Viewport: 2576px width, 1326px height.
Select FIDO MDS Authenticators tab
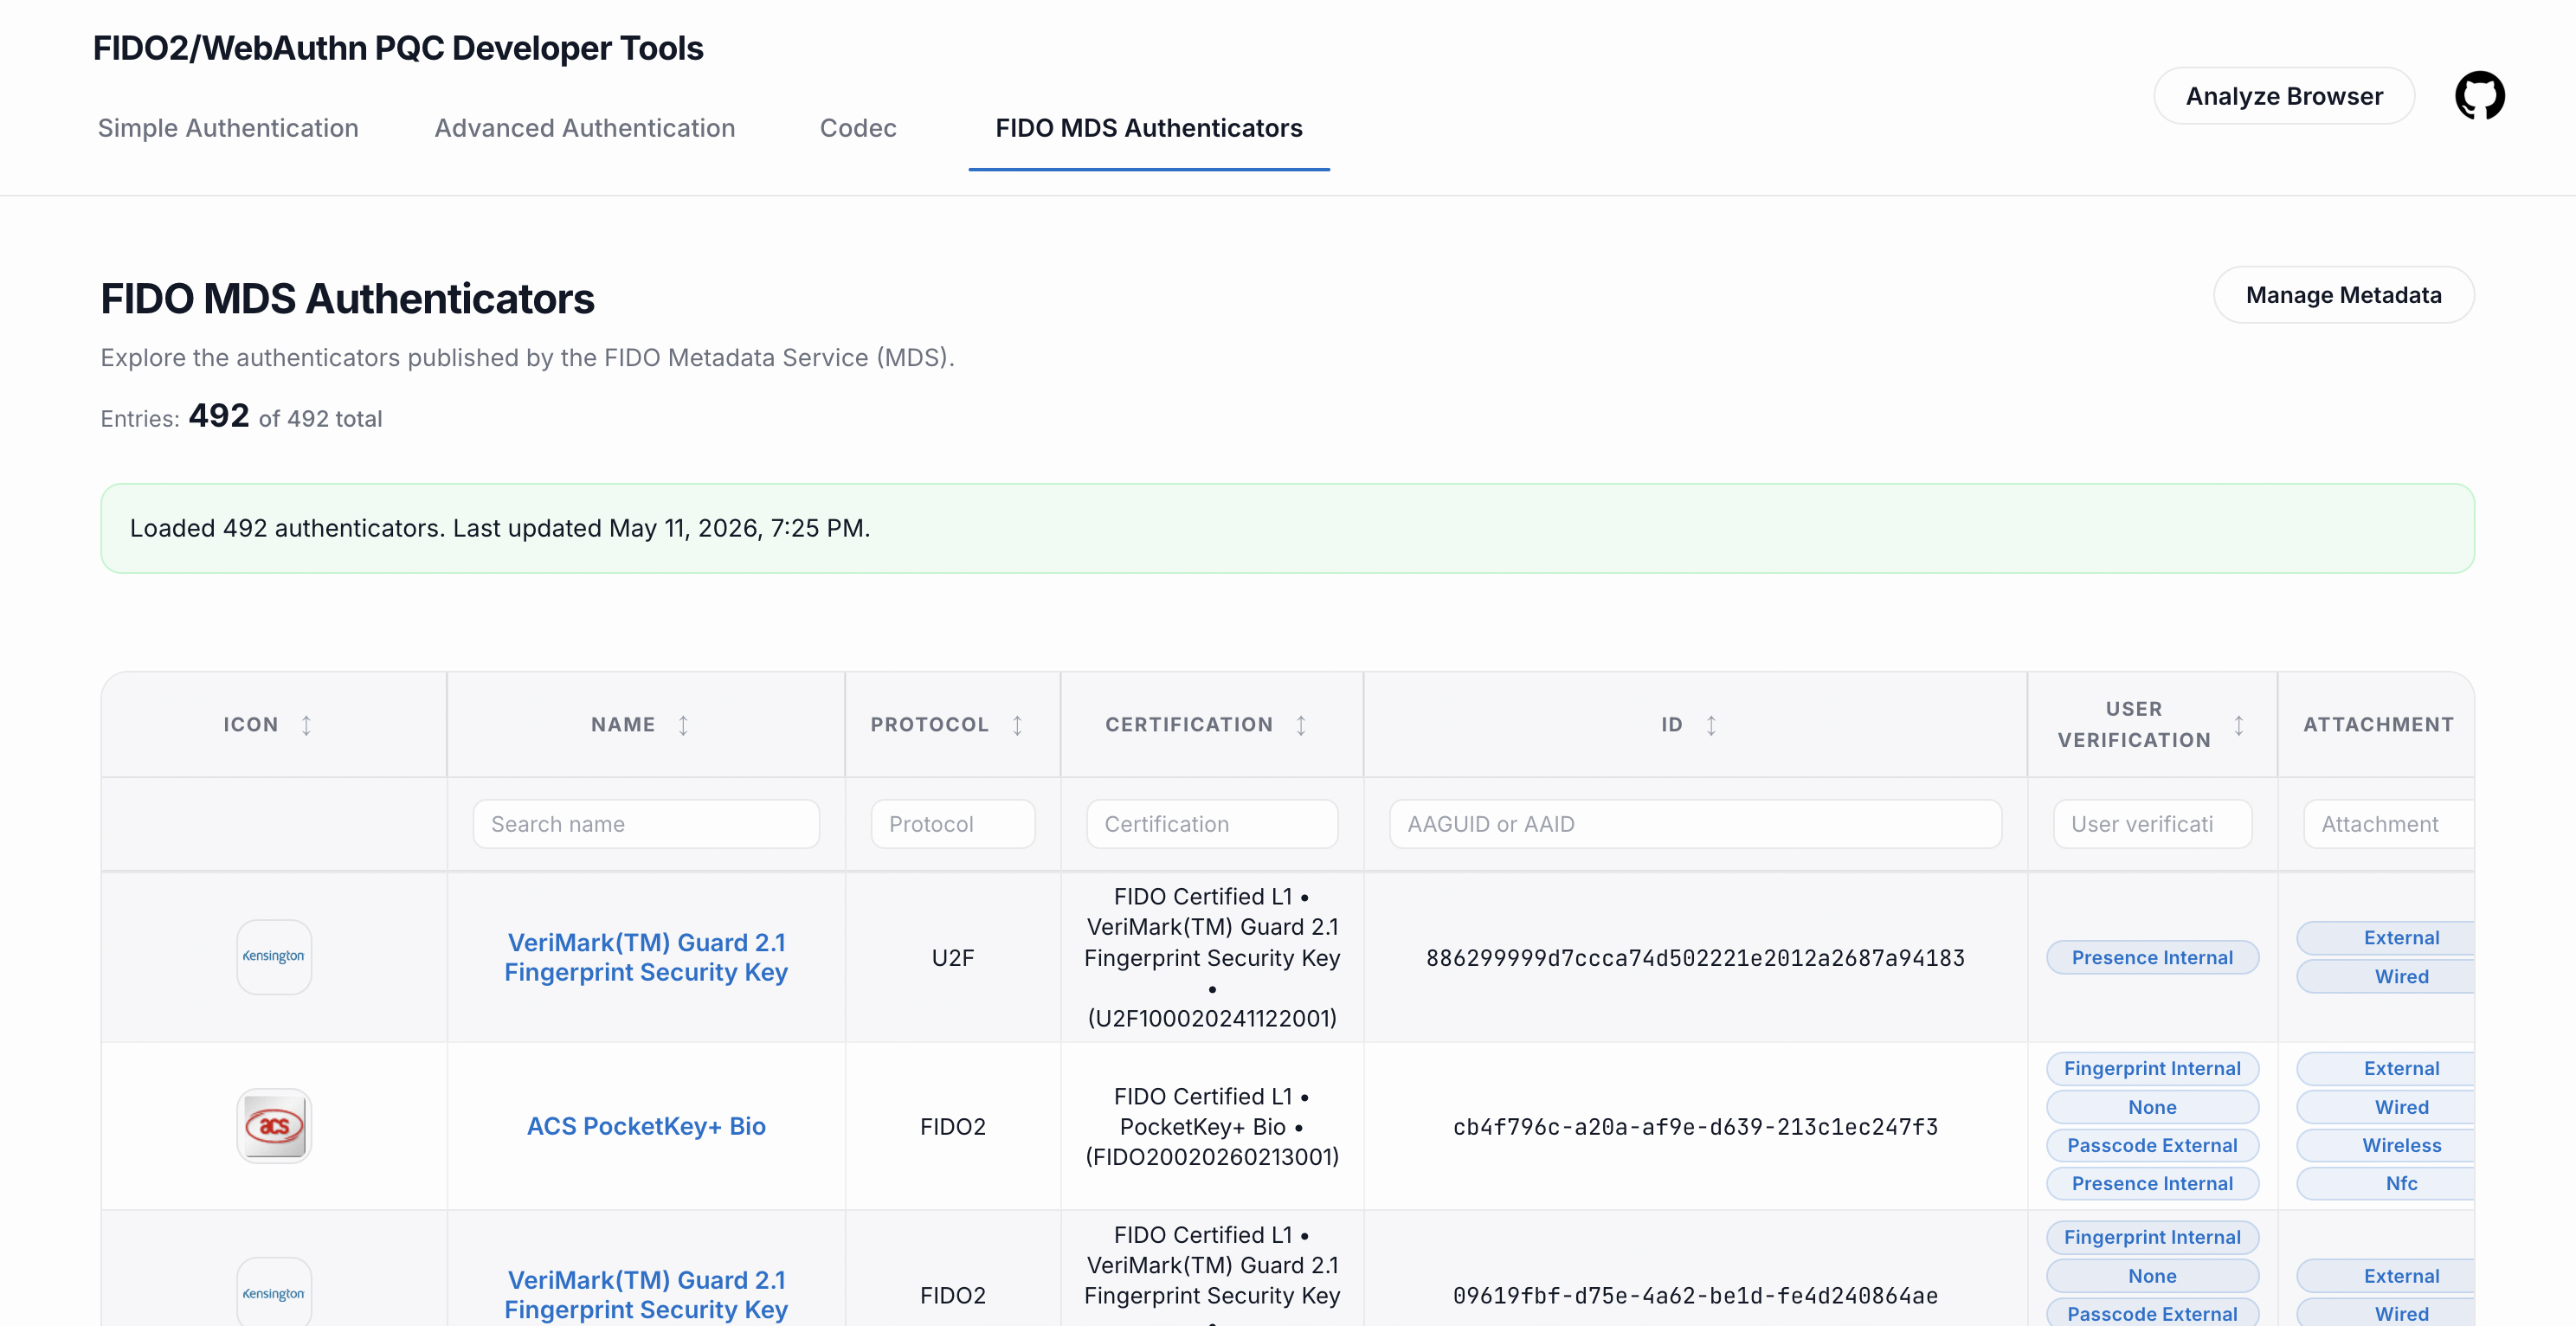click(x=1149, y=128)
